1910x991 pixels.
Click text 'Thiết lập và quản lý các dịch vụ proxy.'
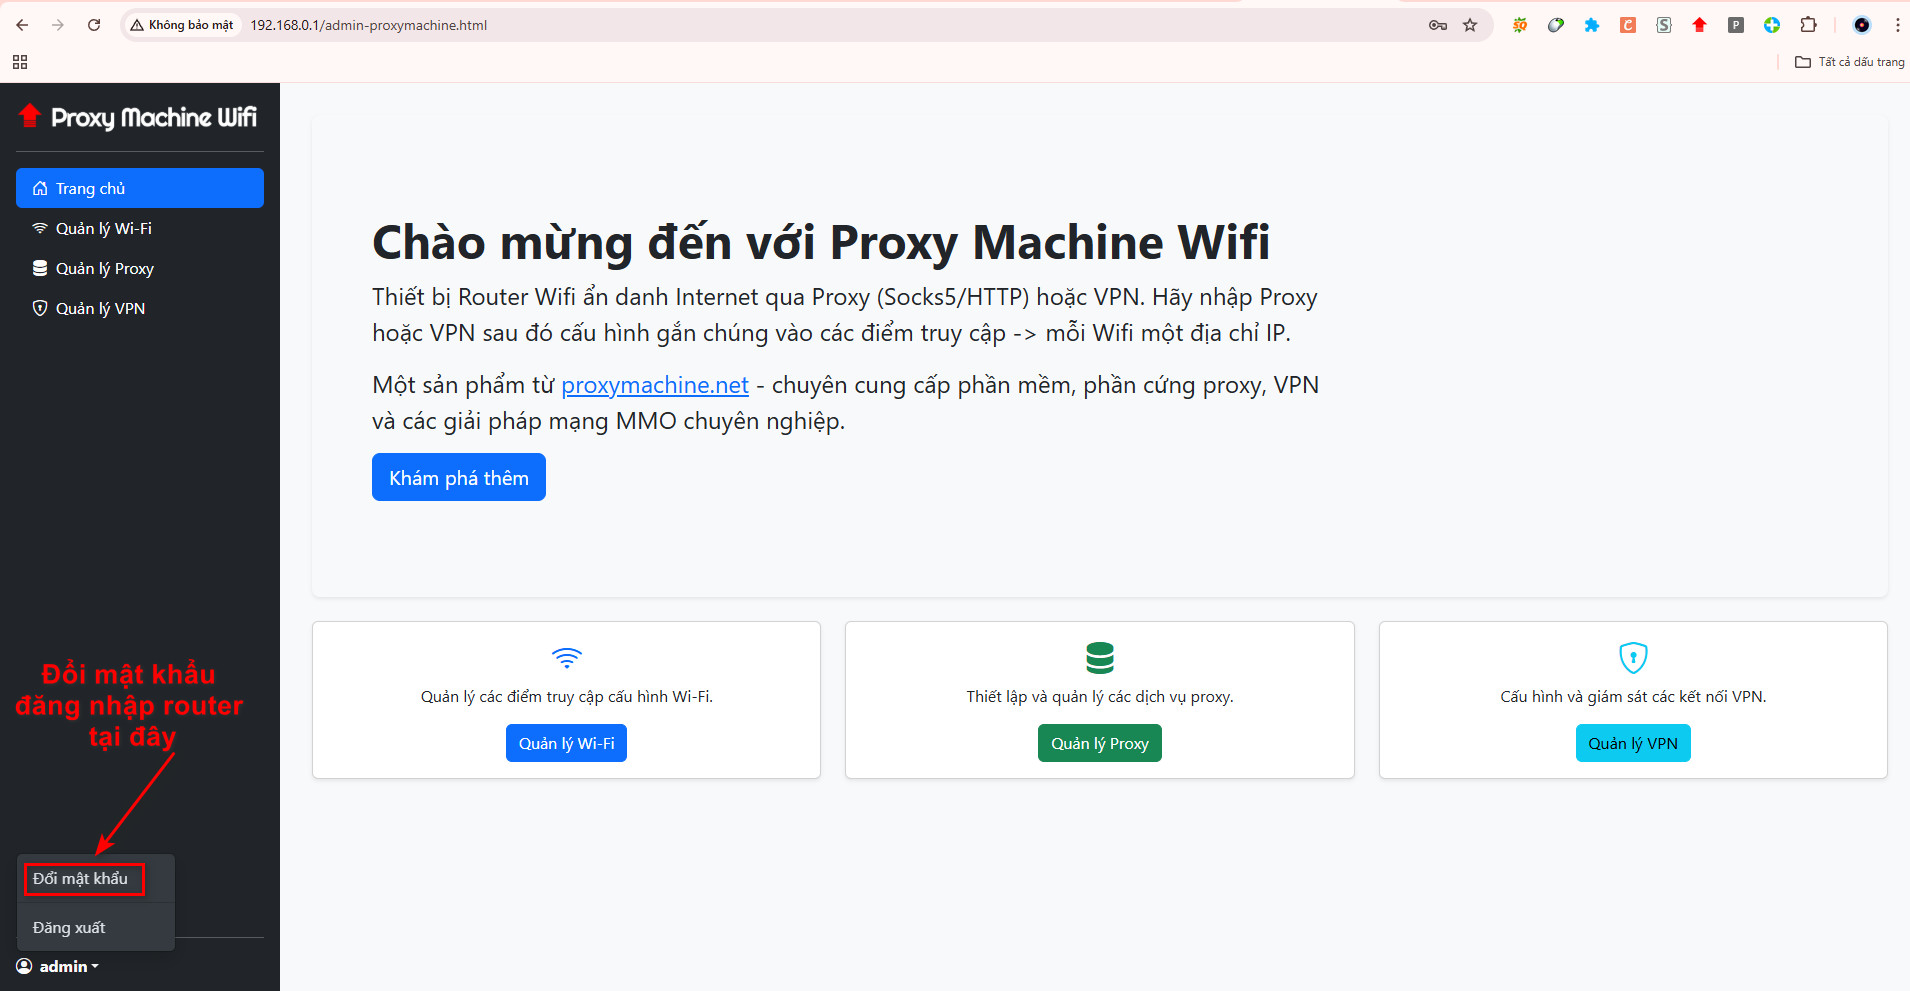tap(1100, 697)
